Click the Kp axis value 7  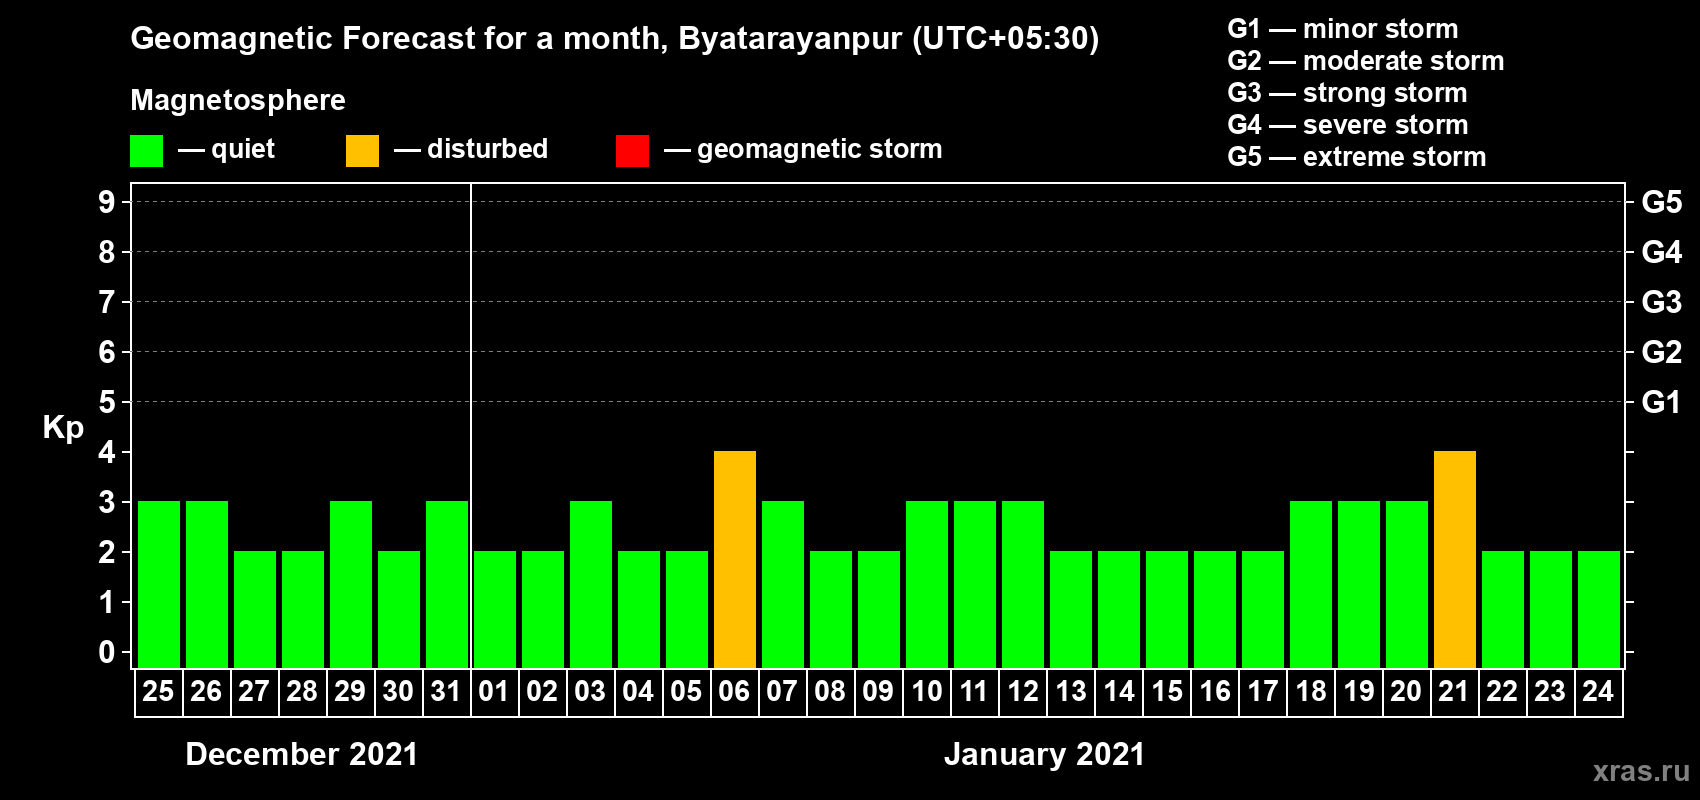pyautogui.click(x=107, y=302)
